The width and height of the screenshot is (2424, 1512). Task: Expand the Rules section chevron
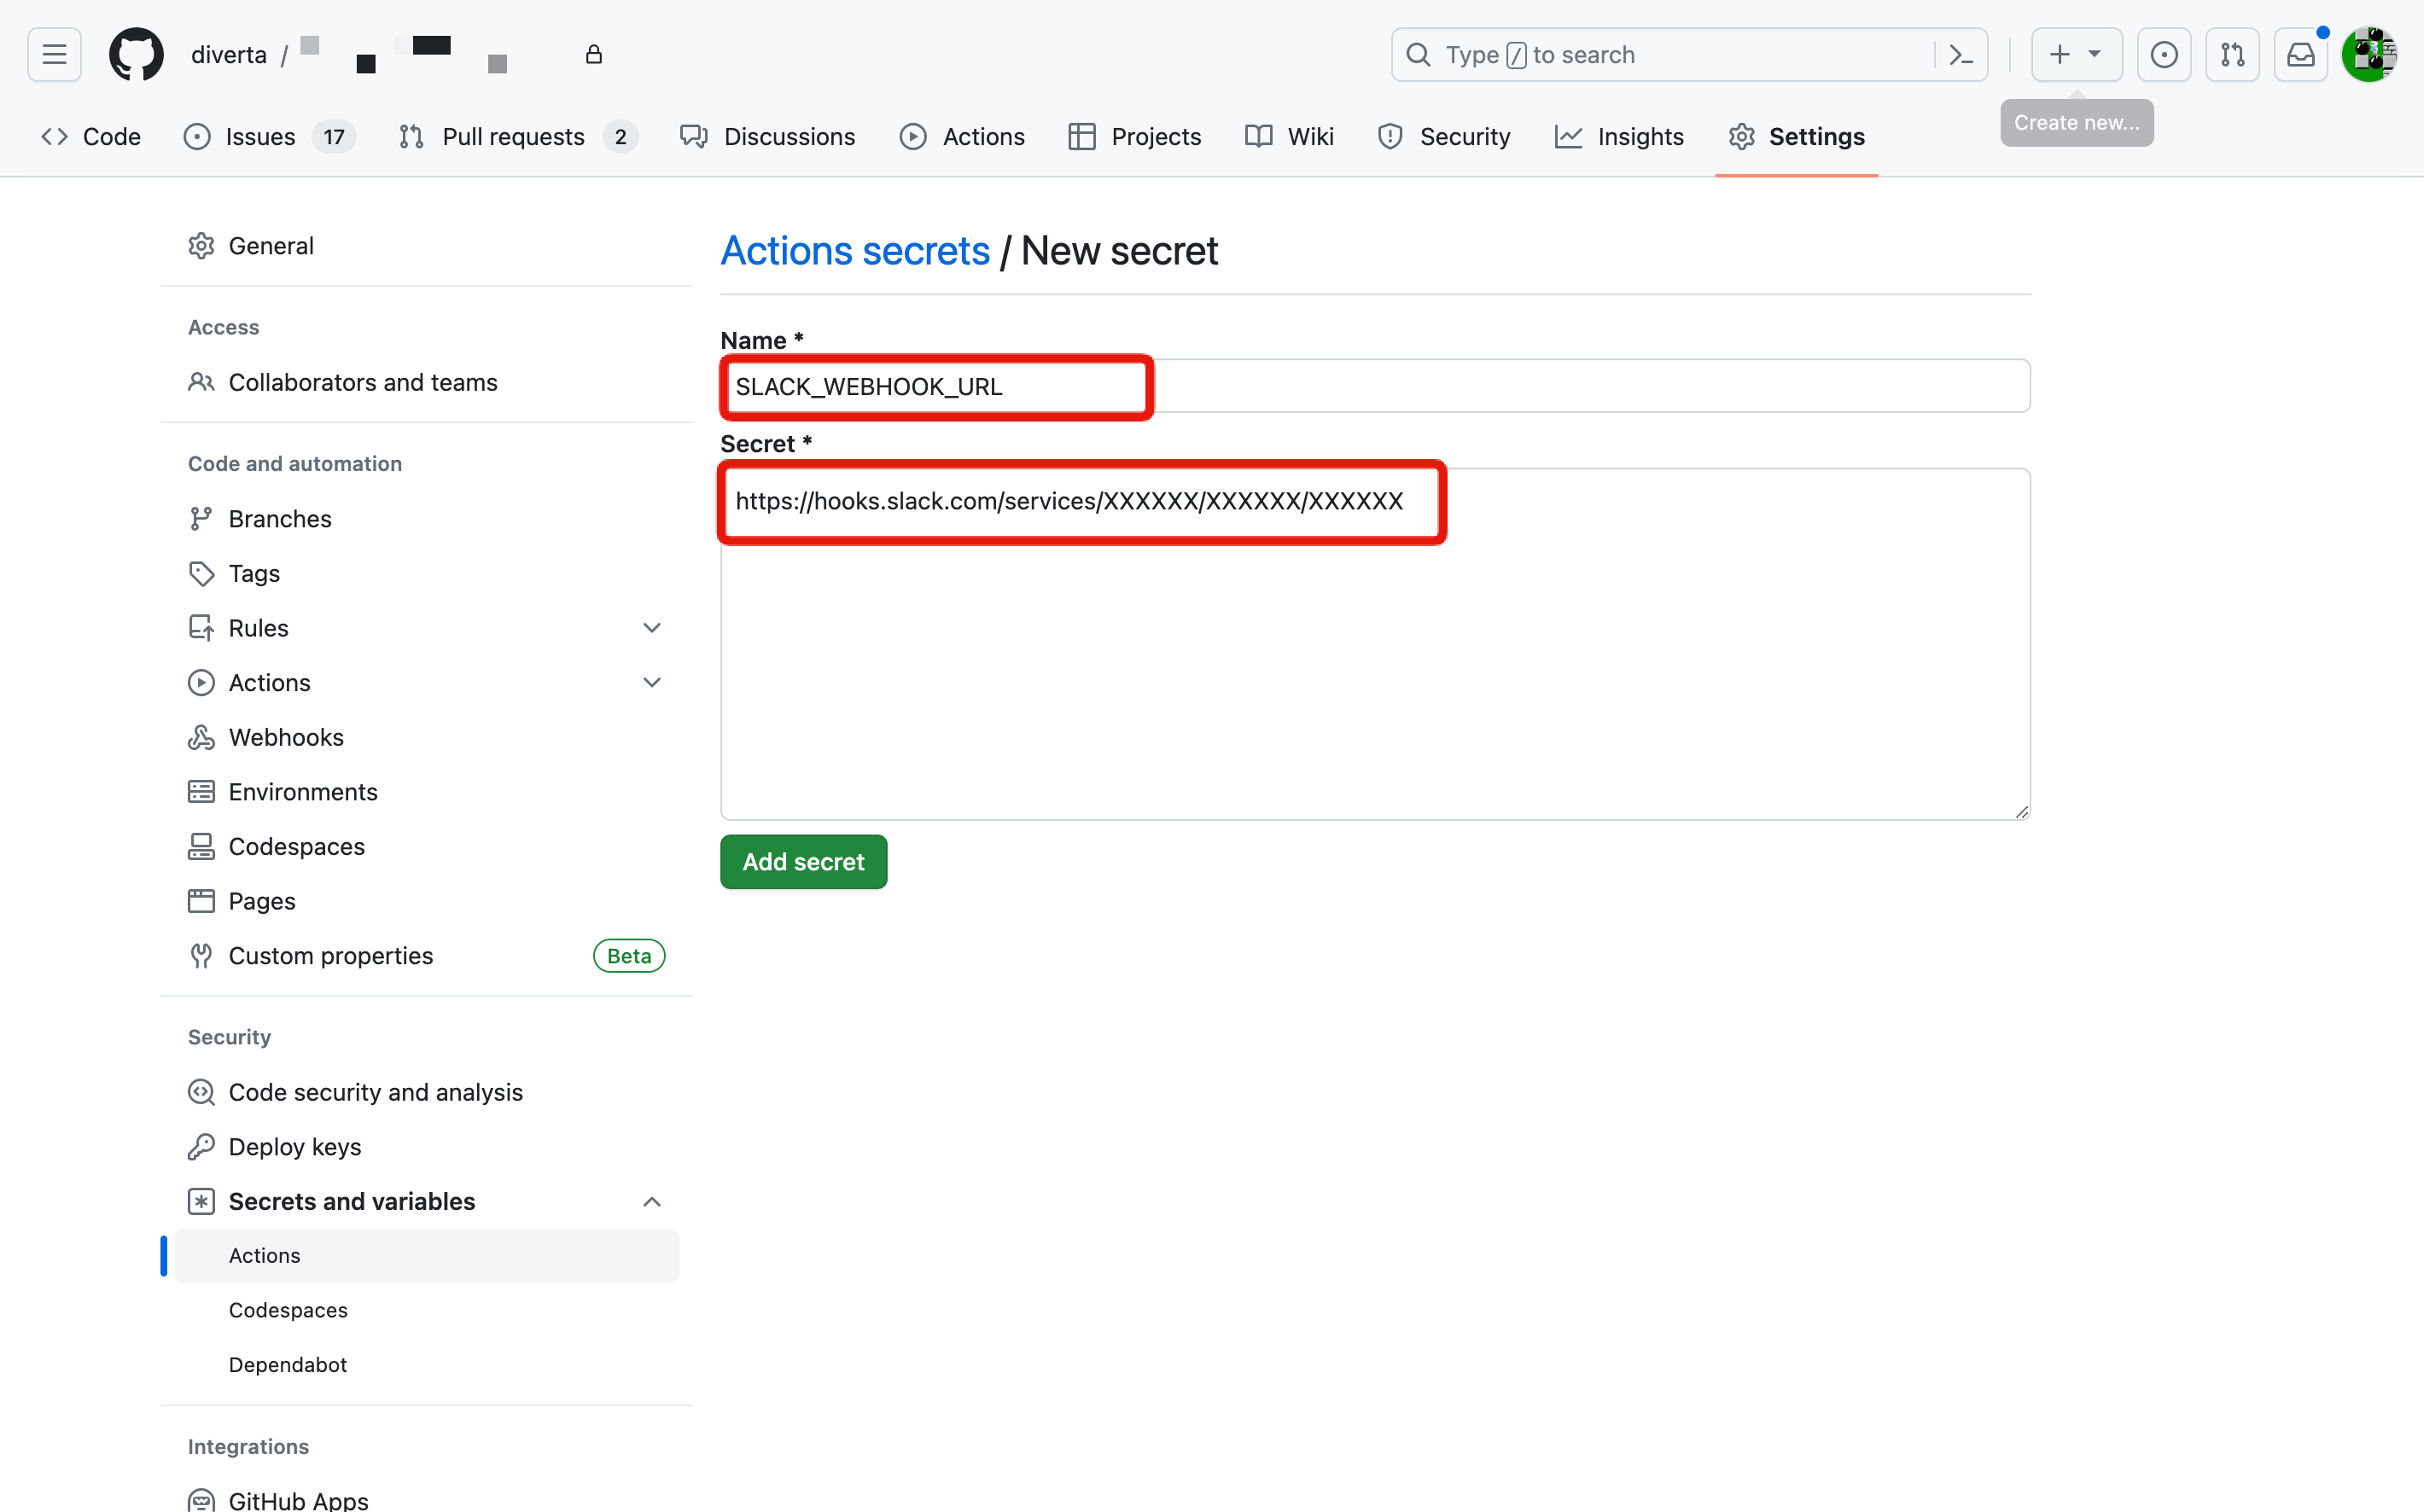651,627
